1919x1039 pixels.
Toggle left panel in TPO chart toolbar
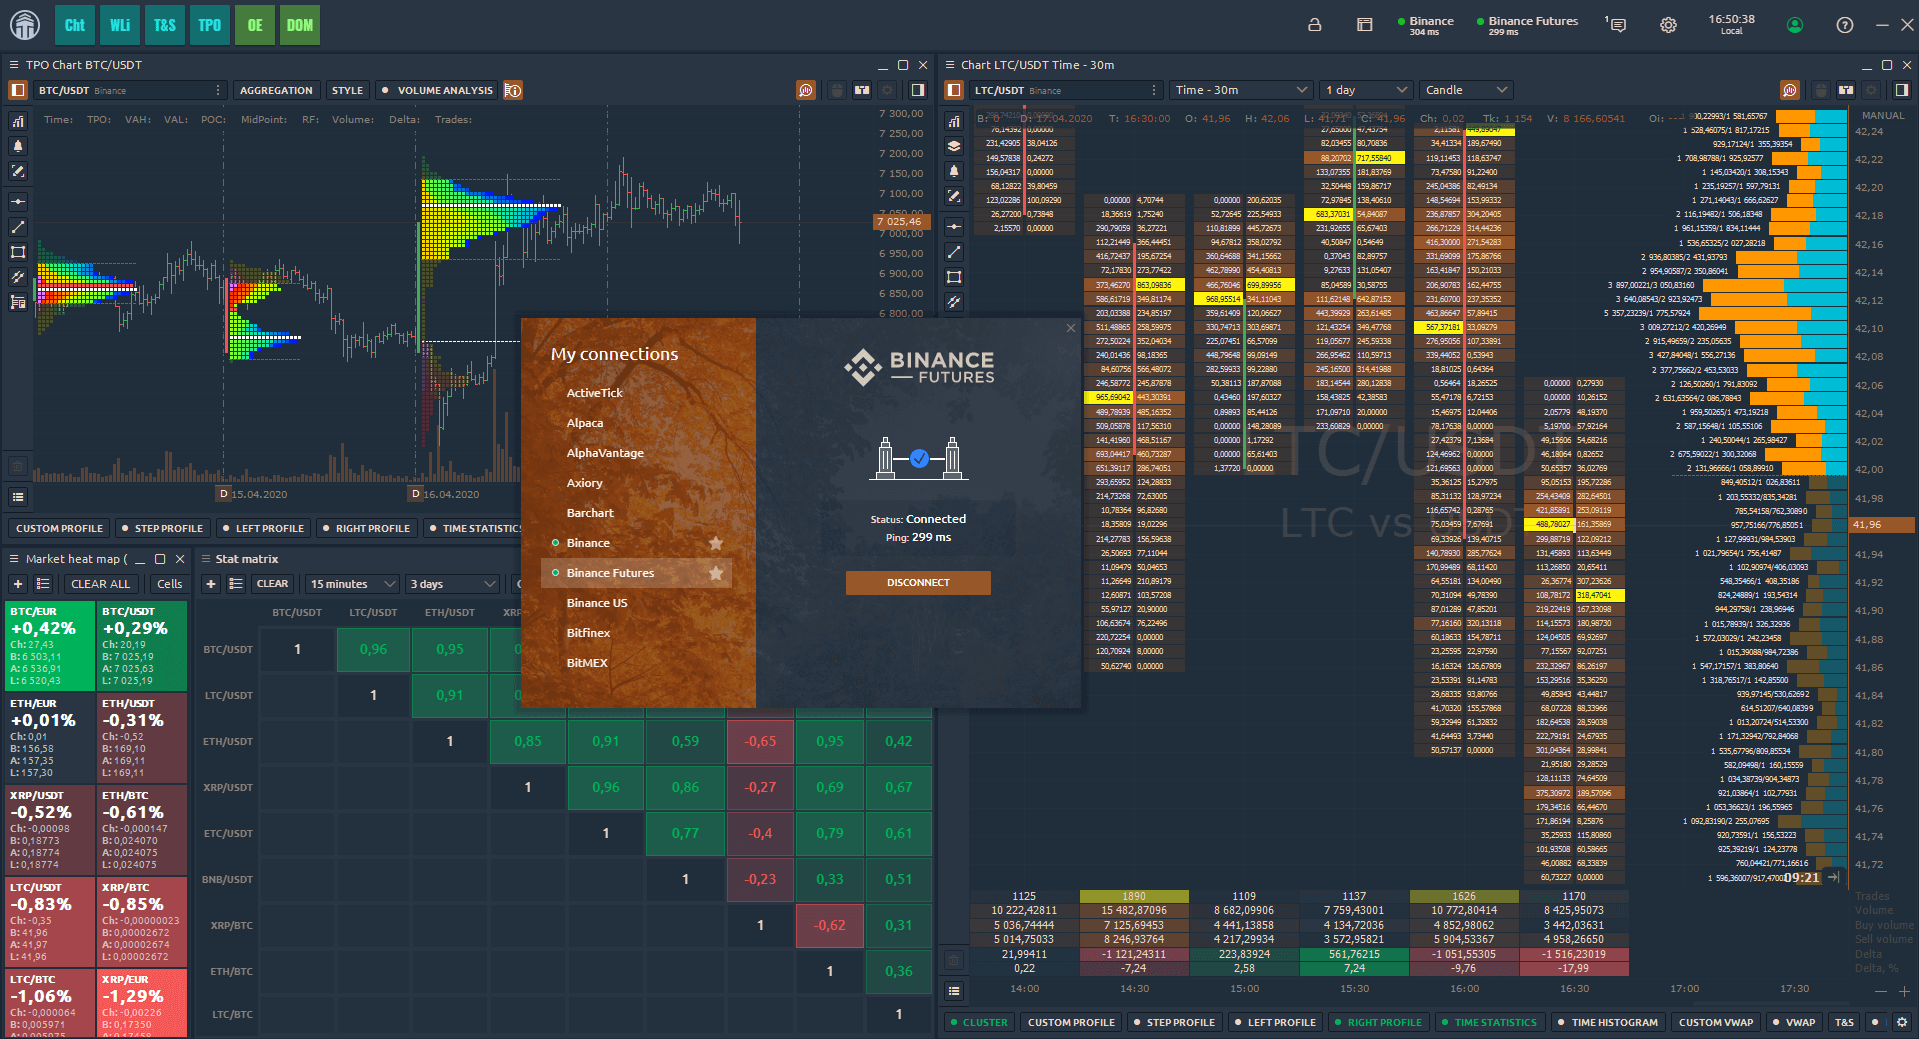point(18,90)
